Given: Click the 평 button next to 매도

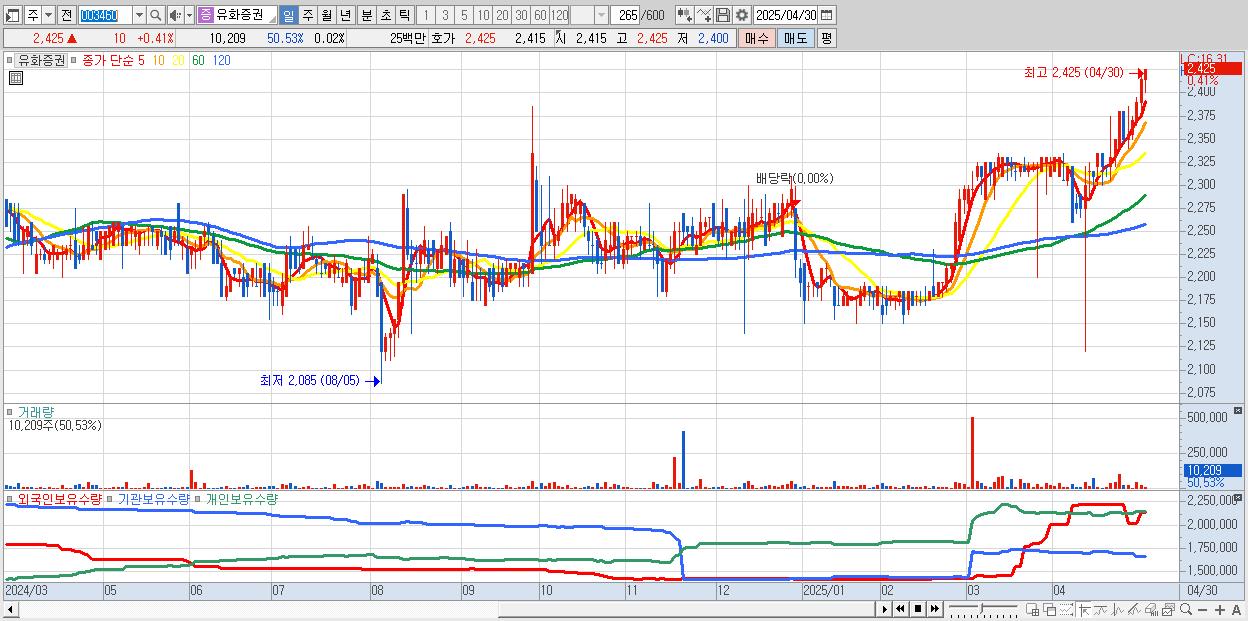Looking at the screenshot, I should [826, 38].
